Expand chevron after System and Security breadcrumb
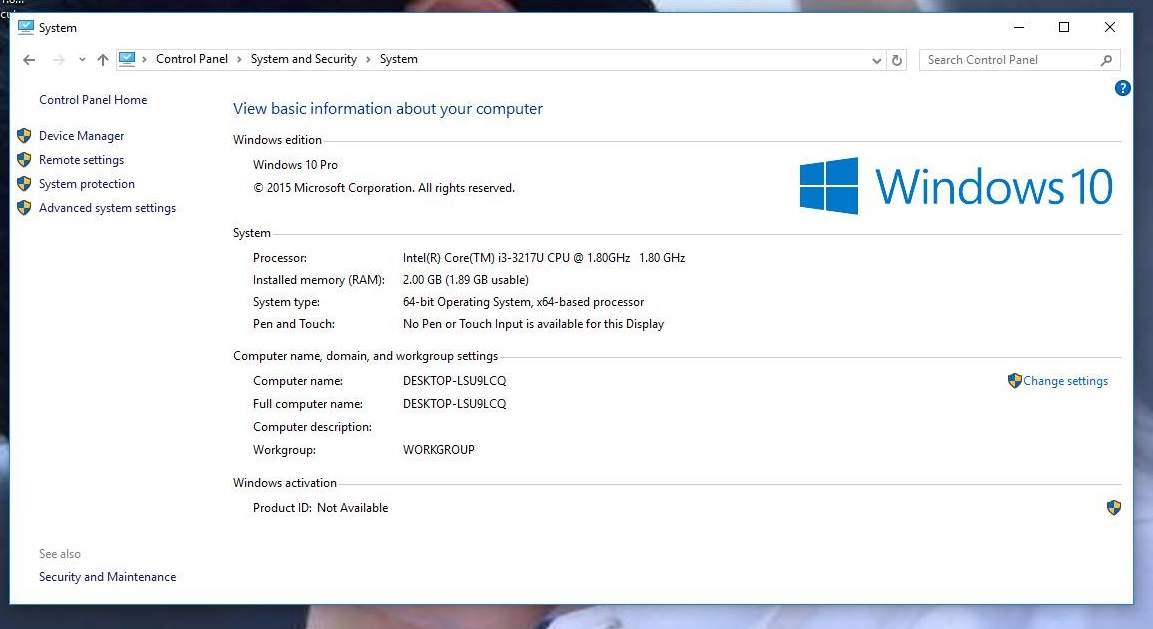Image resolution: width=1153 pixels, height=629 pixels. coord(368,59)
